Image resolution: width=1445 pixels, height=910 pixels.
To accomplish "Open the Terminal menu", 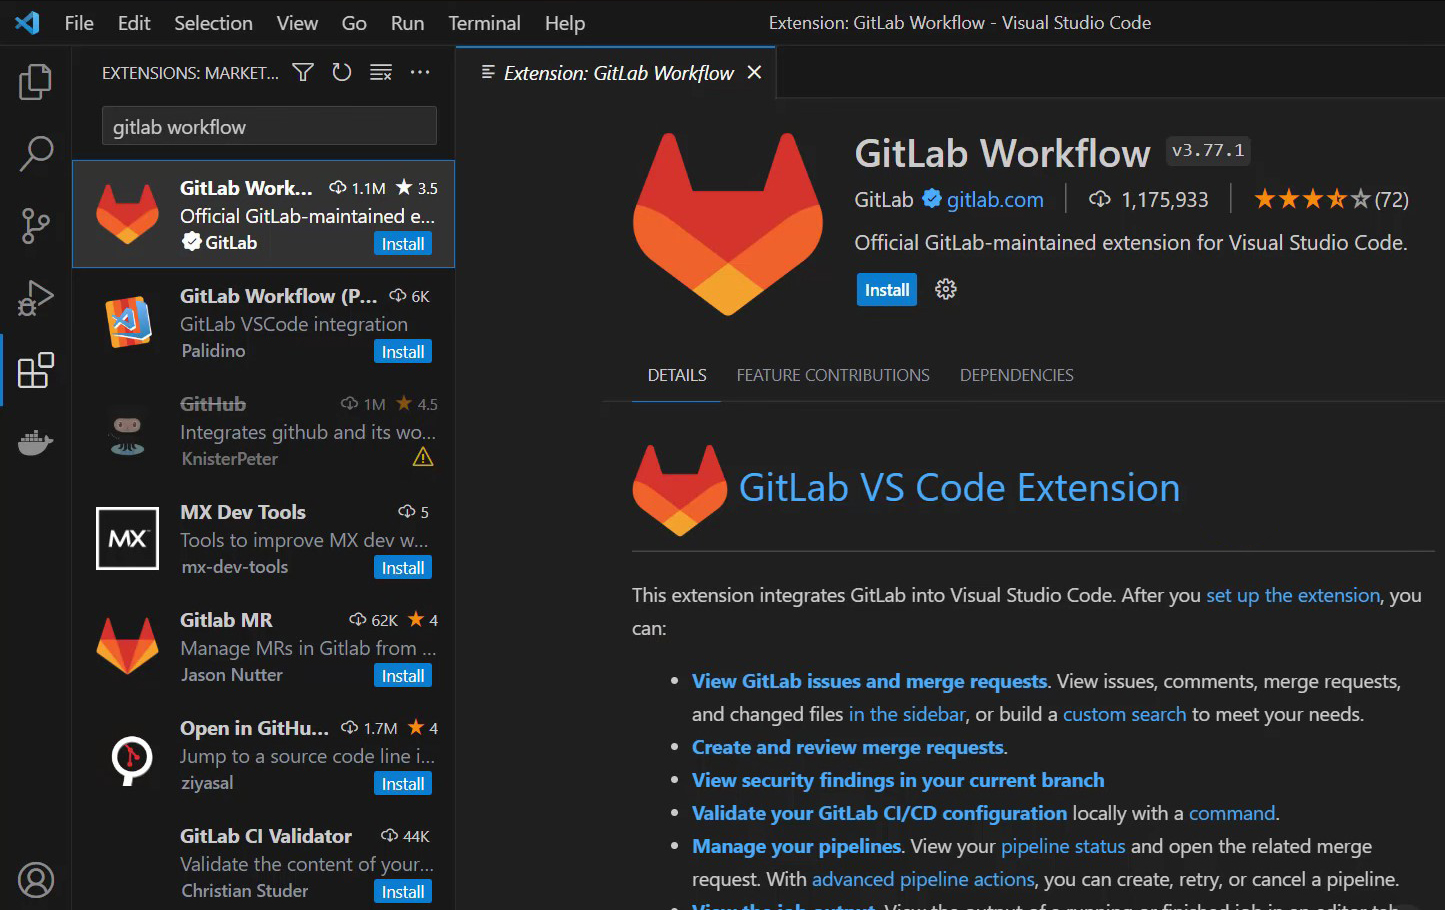I will pyautogui.click(x=484, y=23).
